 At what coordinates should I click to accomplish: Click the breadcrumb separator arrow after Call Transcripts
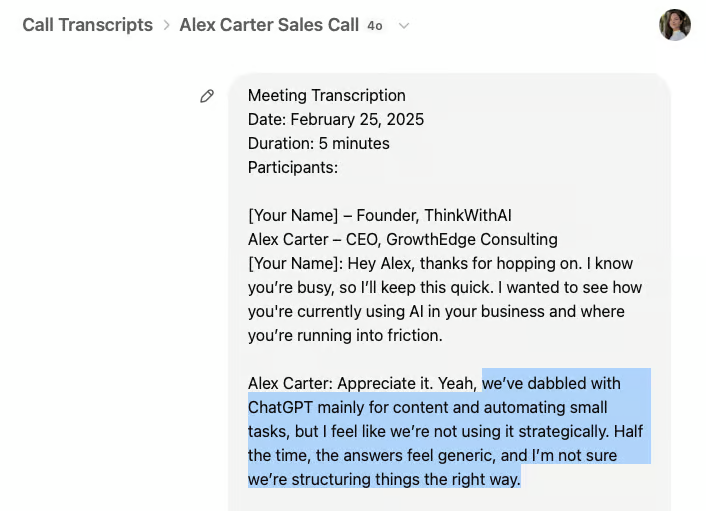pyautogui.click(x=167, y=25)
